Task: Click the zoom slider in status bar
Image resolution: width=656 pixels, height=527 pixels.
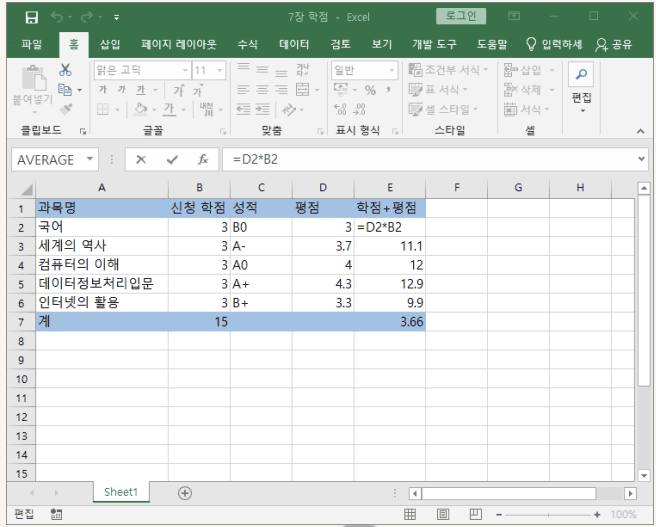Action: click(x=545, y=514)
